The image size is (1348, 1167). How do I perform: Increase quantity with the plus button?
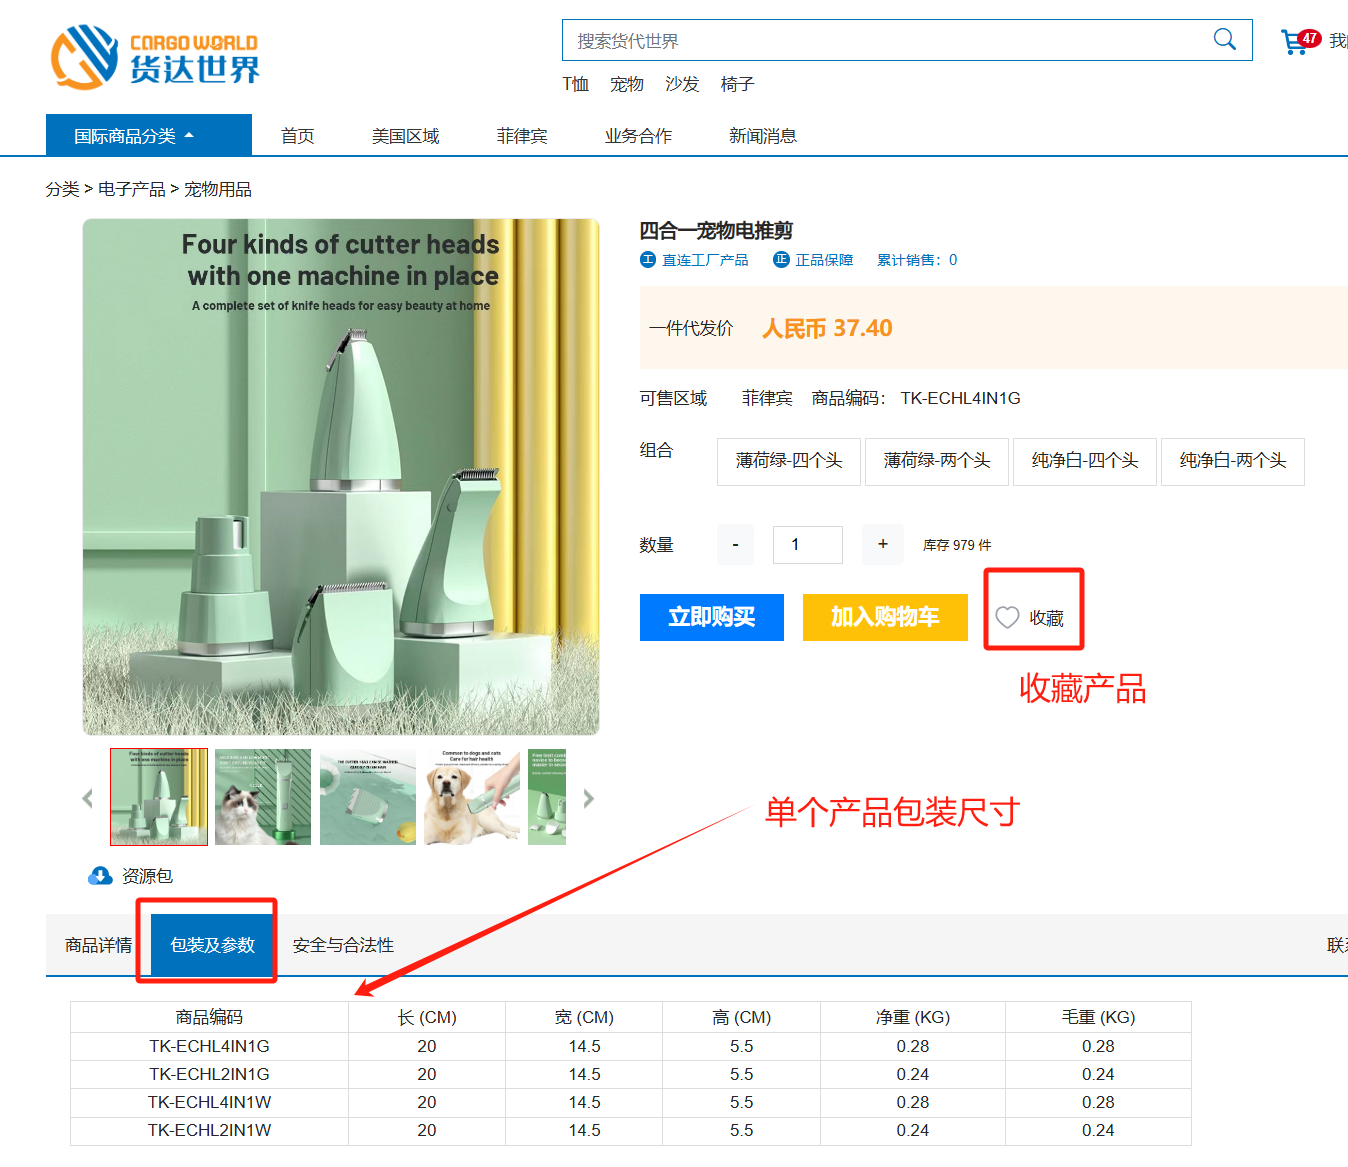tap(883, 544)
